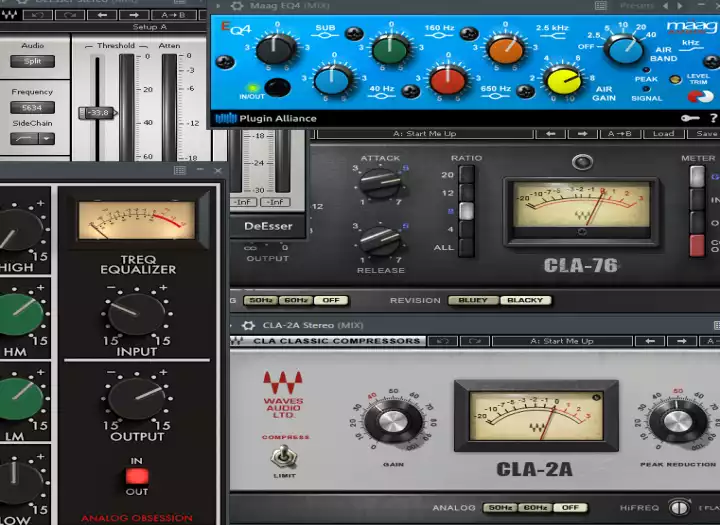
Task: Click the left -Inf peak readout
Action: 243,202
